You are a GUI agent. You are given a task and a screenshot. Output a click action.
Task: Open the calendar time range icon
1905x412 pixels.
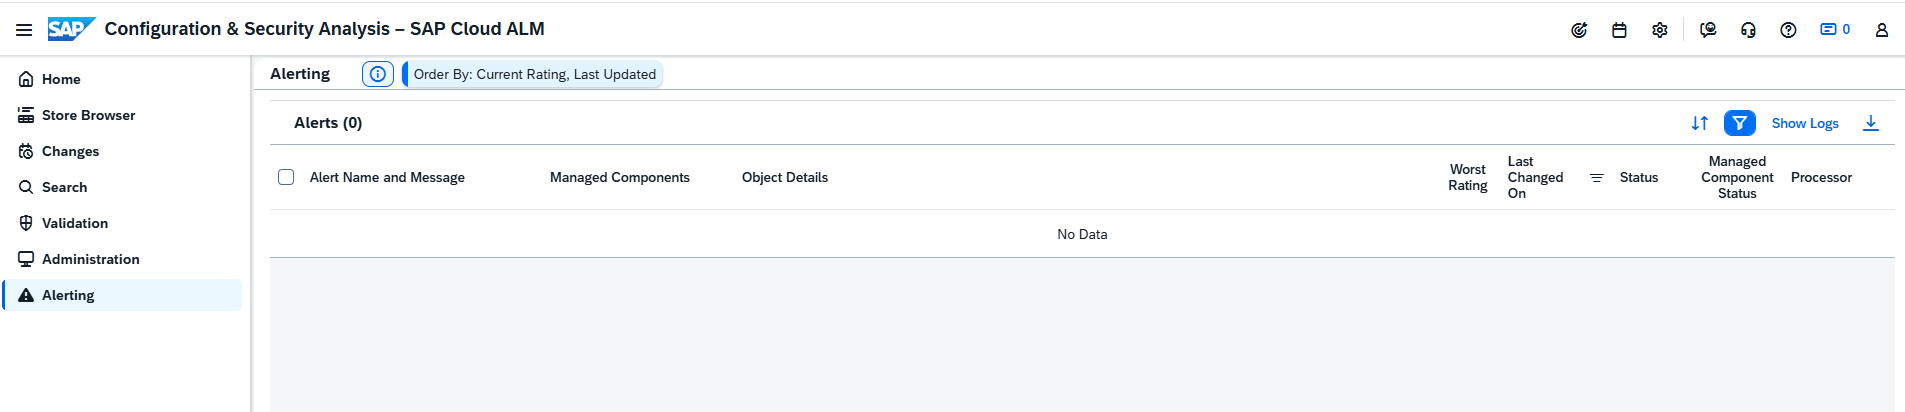1619,30
